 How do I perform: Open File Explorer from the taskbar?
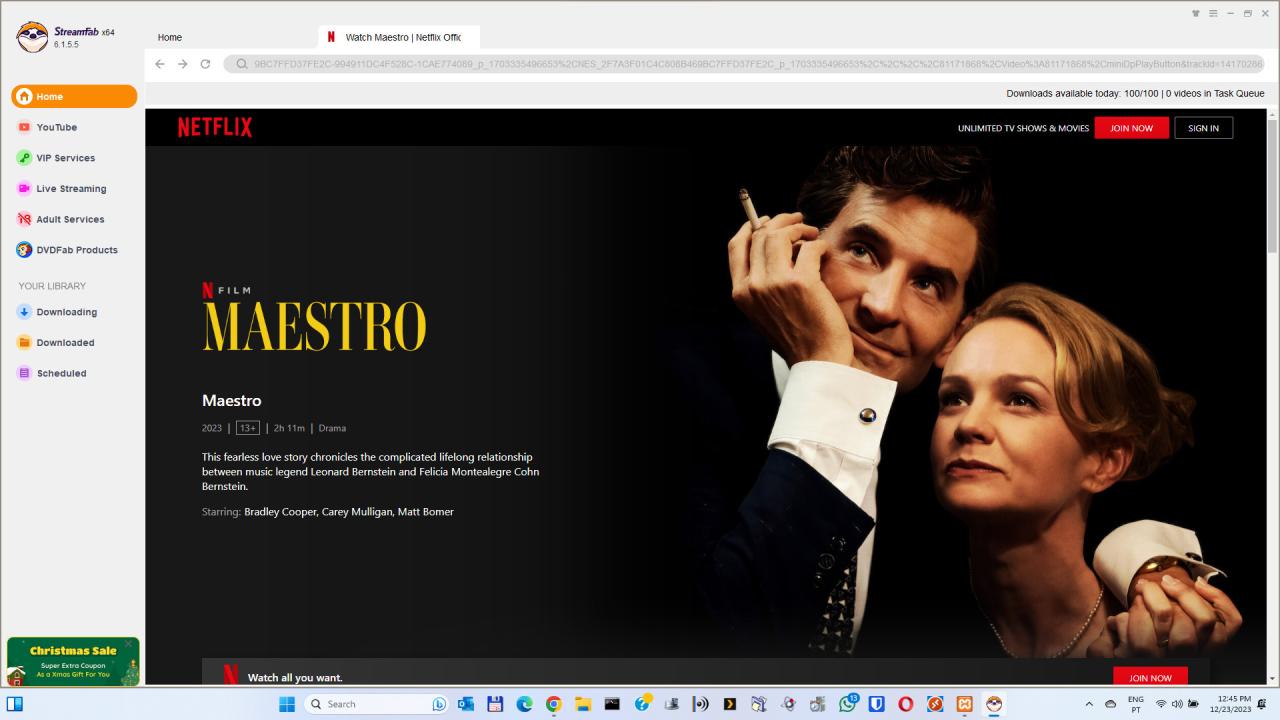pos(583,704)
